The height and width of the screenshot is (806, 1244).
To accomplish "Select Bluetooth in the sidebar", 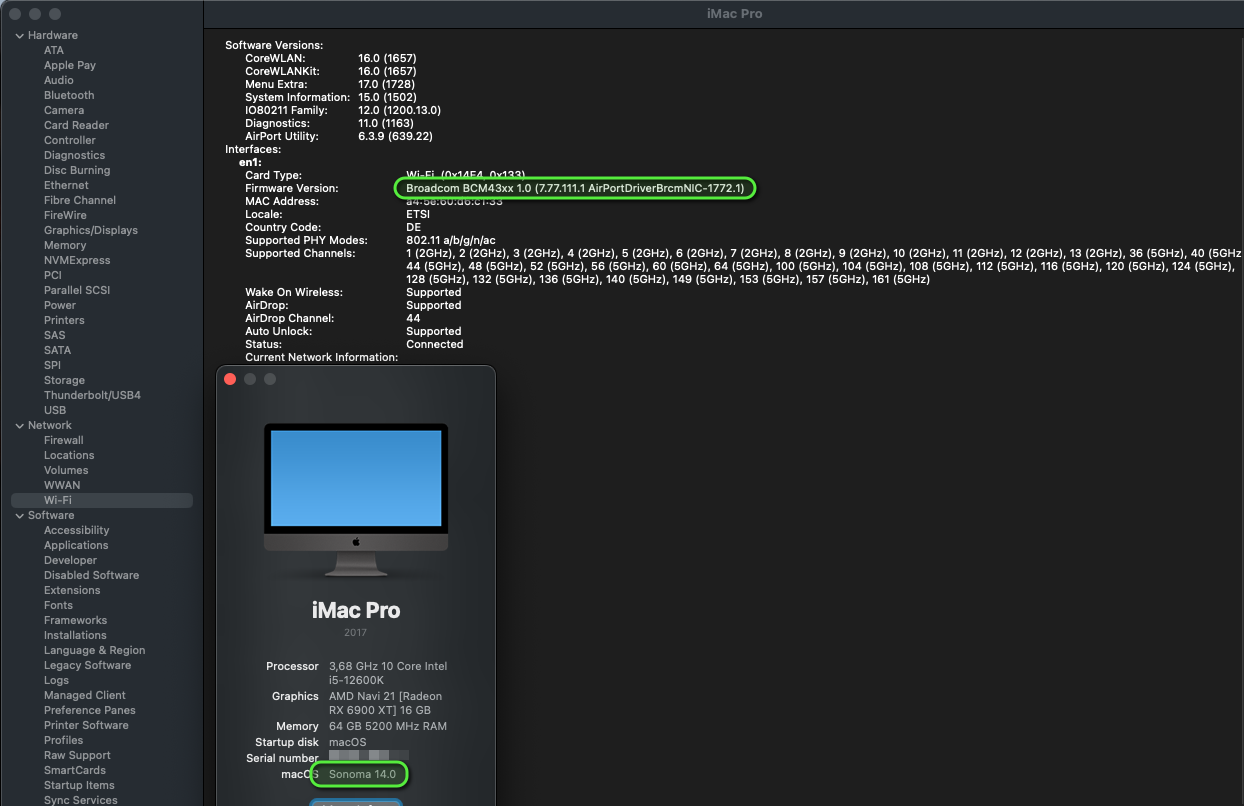I will point(69,95).
